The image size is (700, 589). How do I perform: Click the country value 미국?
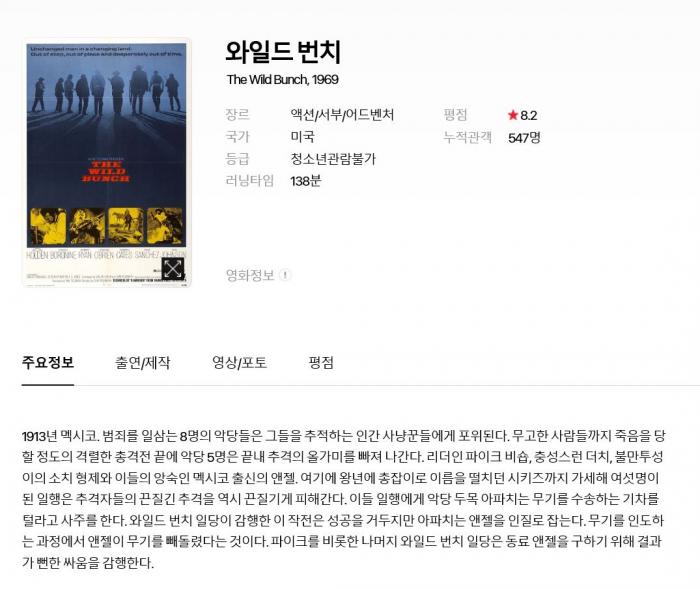click(303, 137)
